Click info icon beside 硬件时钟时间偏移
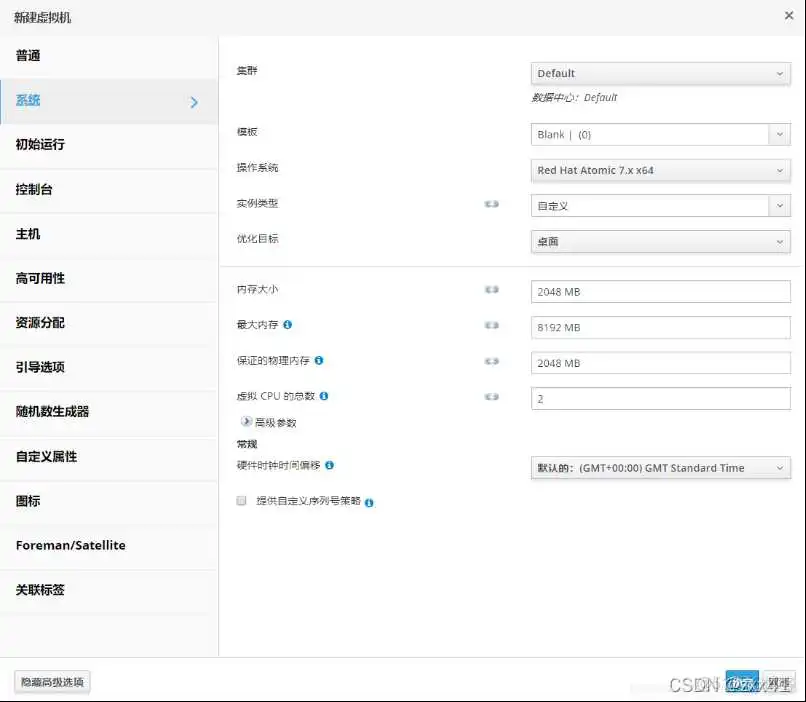 click(330, 465)
